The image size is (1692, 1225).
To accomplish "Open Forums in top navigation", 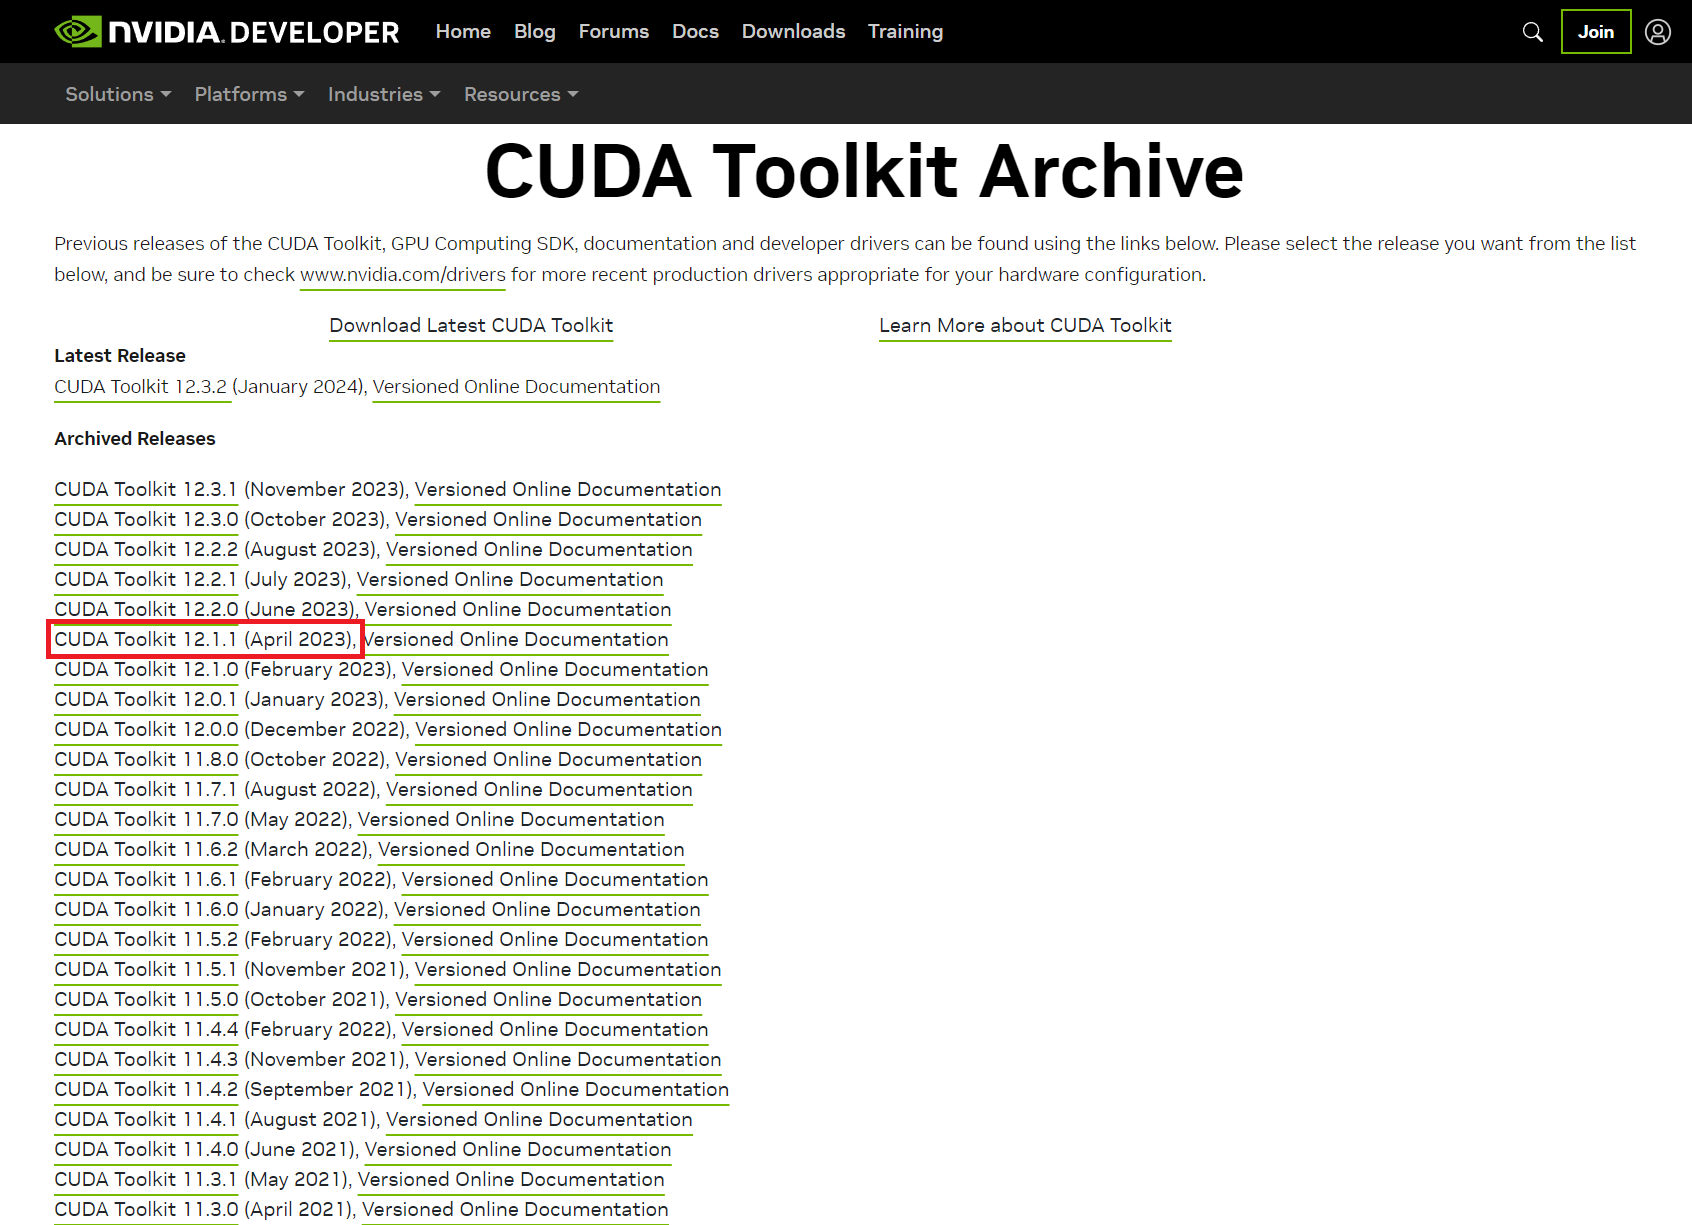I will coord(614,32).
